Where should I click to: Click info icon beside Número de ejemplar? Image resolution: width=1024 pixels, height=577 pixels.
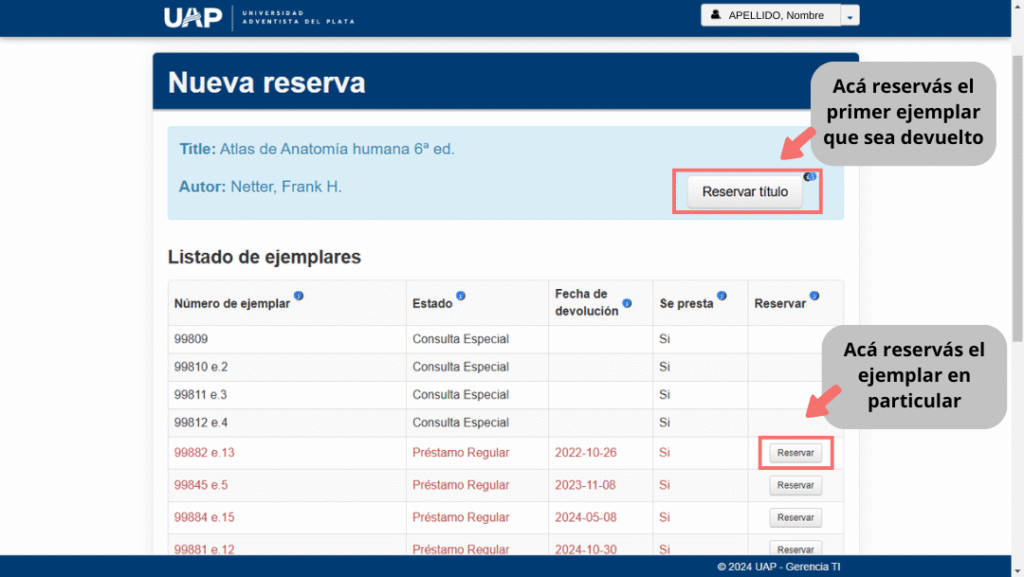point(299,296)
